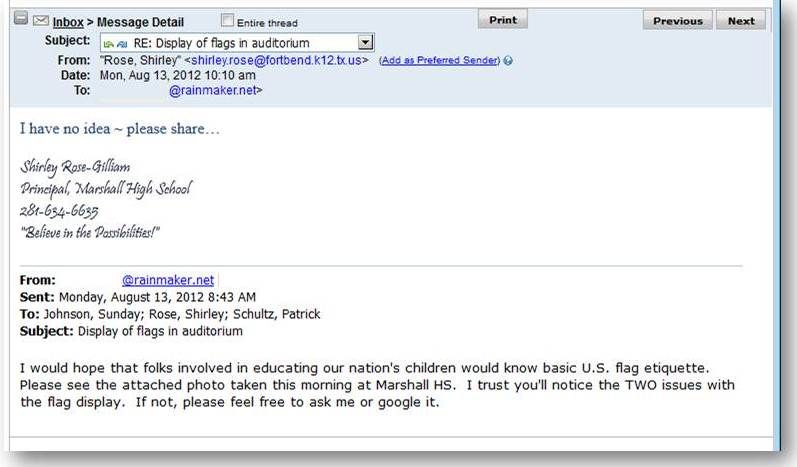Click the Principal, Marshall High School signature line
The image size is (797, 467).
[x=106, y=189]
